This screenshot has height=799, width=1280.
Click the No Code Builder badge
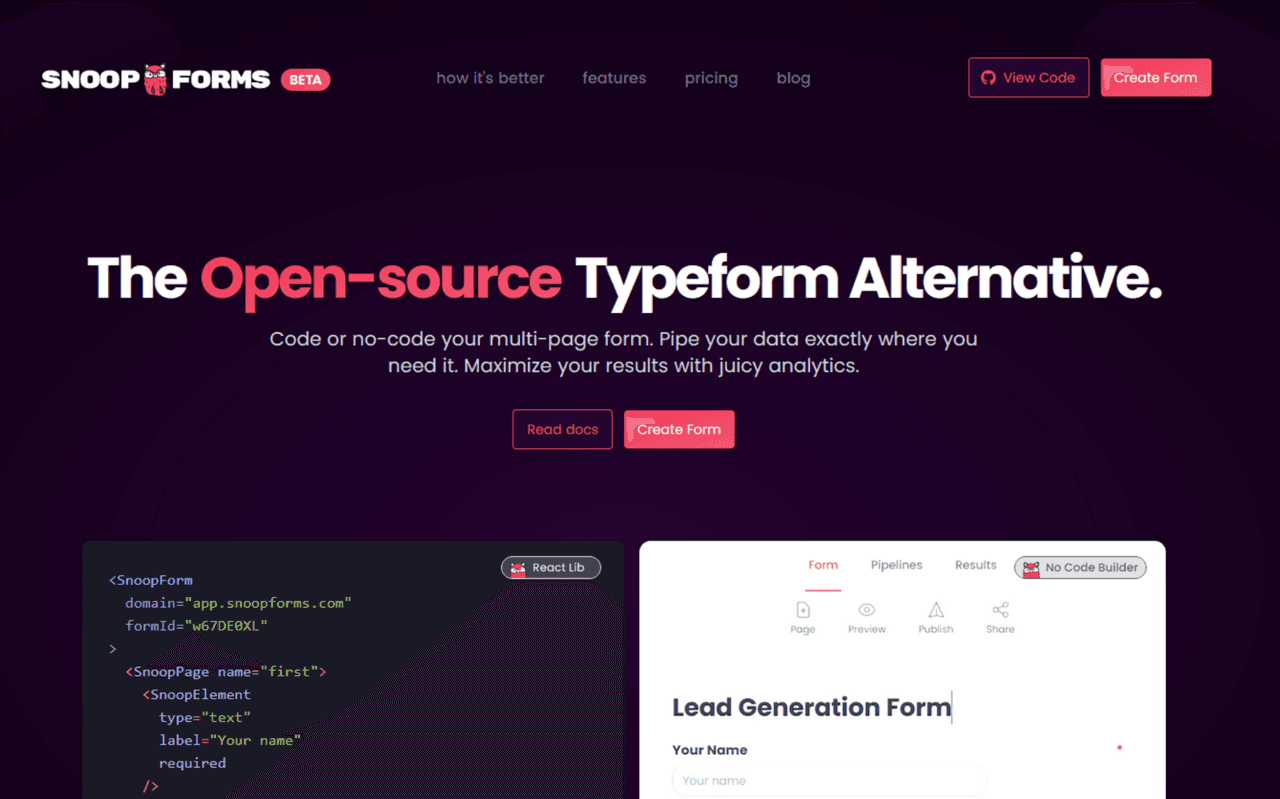pyautogui.click(x=1080, y=568)
